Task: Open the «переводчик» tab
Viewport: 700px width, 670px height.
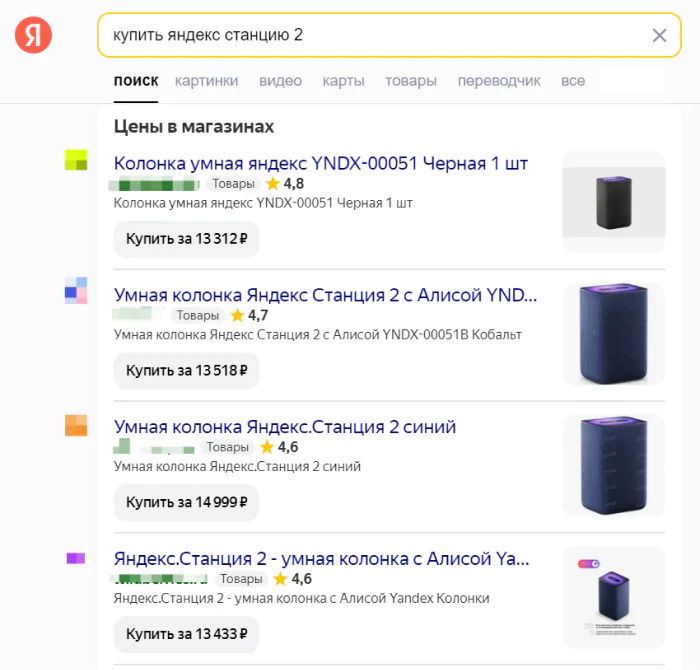Action: click(499, 81)
